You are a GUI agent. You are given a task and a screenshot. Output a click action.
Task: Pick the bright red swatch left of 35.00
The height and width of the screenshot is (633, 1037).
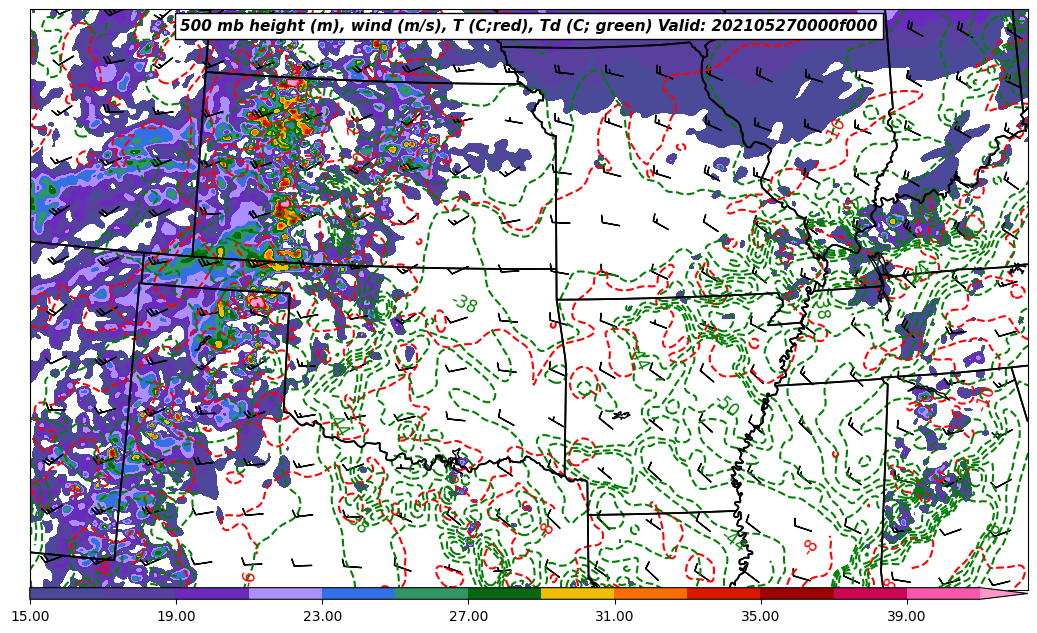pos(724,593)
